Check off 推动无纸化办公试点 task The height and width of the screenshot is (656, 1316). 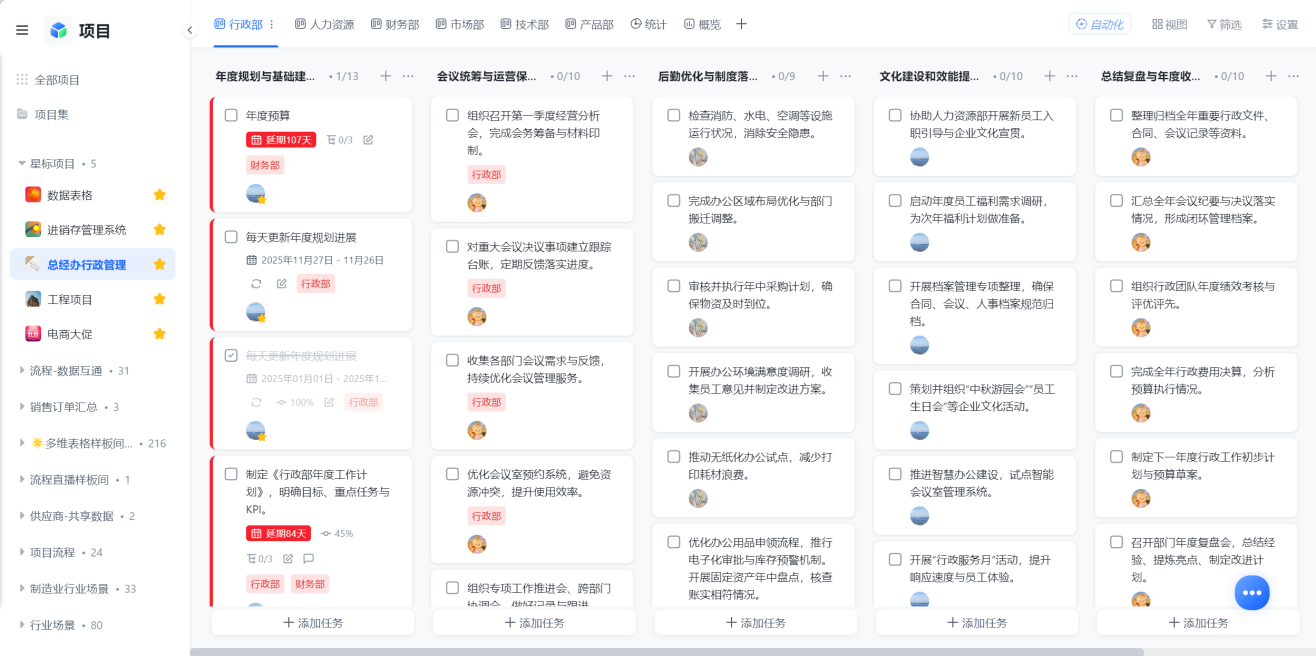coord(674,456)
